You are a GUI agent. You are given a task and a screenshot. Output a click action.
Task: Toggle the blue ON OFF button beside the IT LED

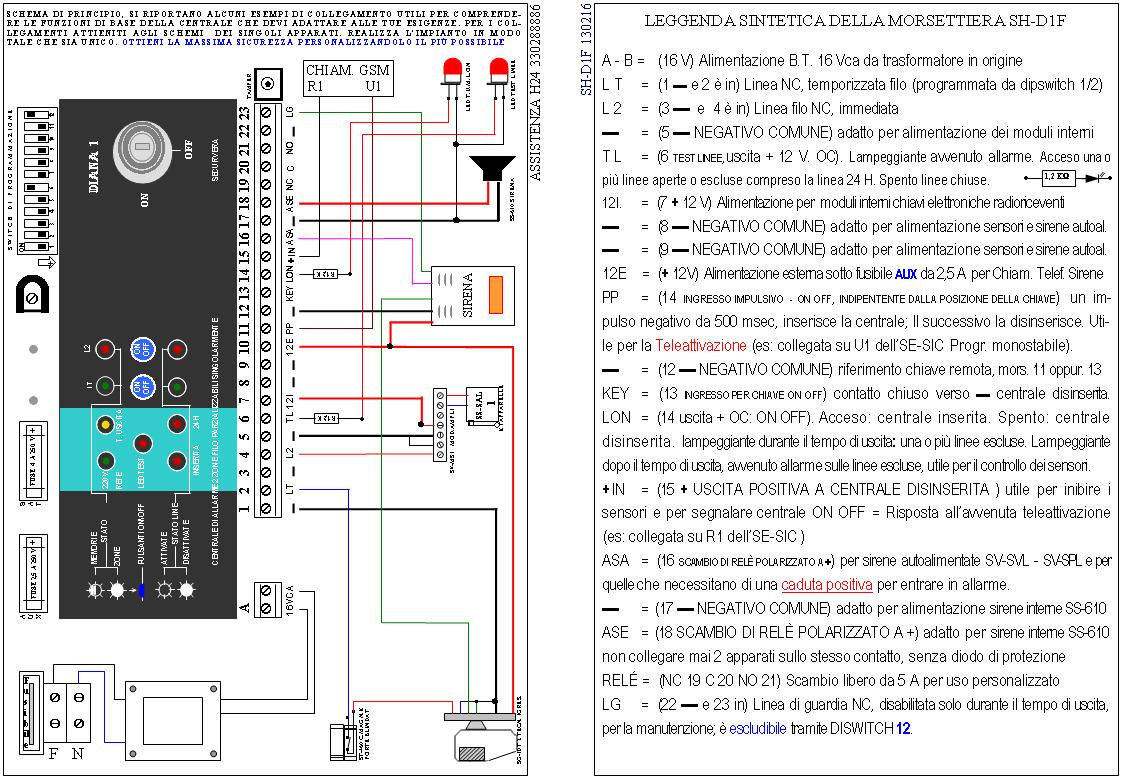(x=142, y=387)
